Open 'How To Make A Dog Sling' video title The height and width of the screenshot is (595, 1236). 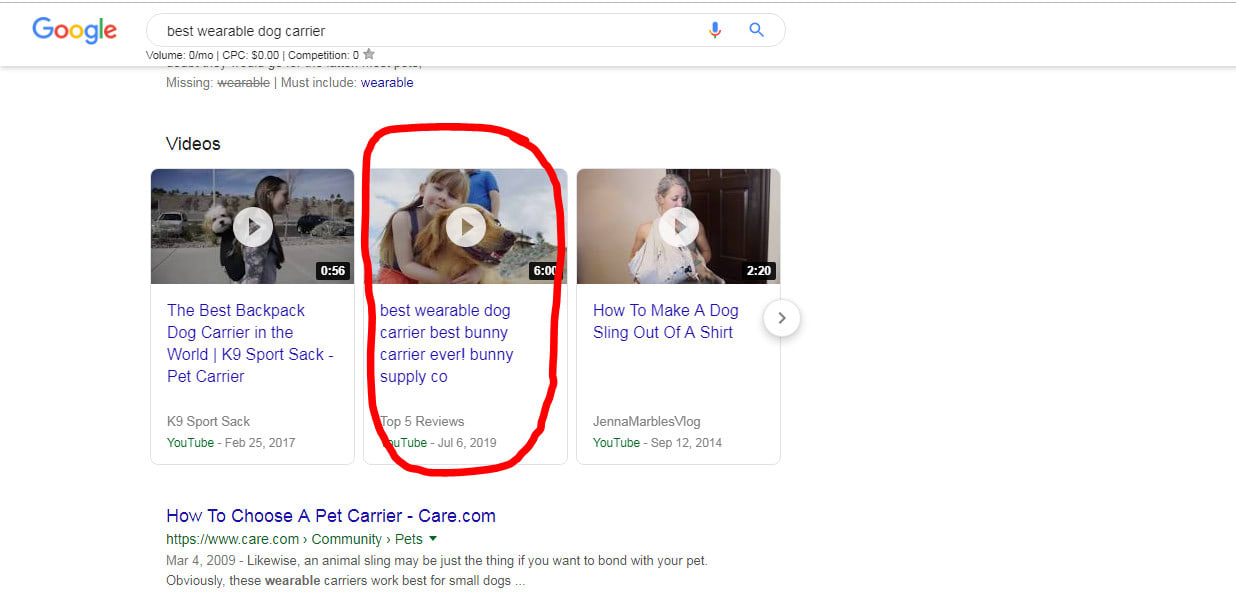[x=664, y=320]
